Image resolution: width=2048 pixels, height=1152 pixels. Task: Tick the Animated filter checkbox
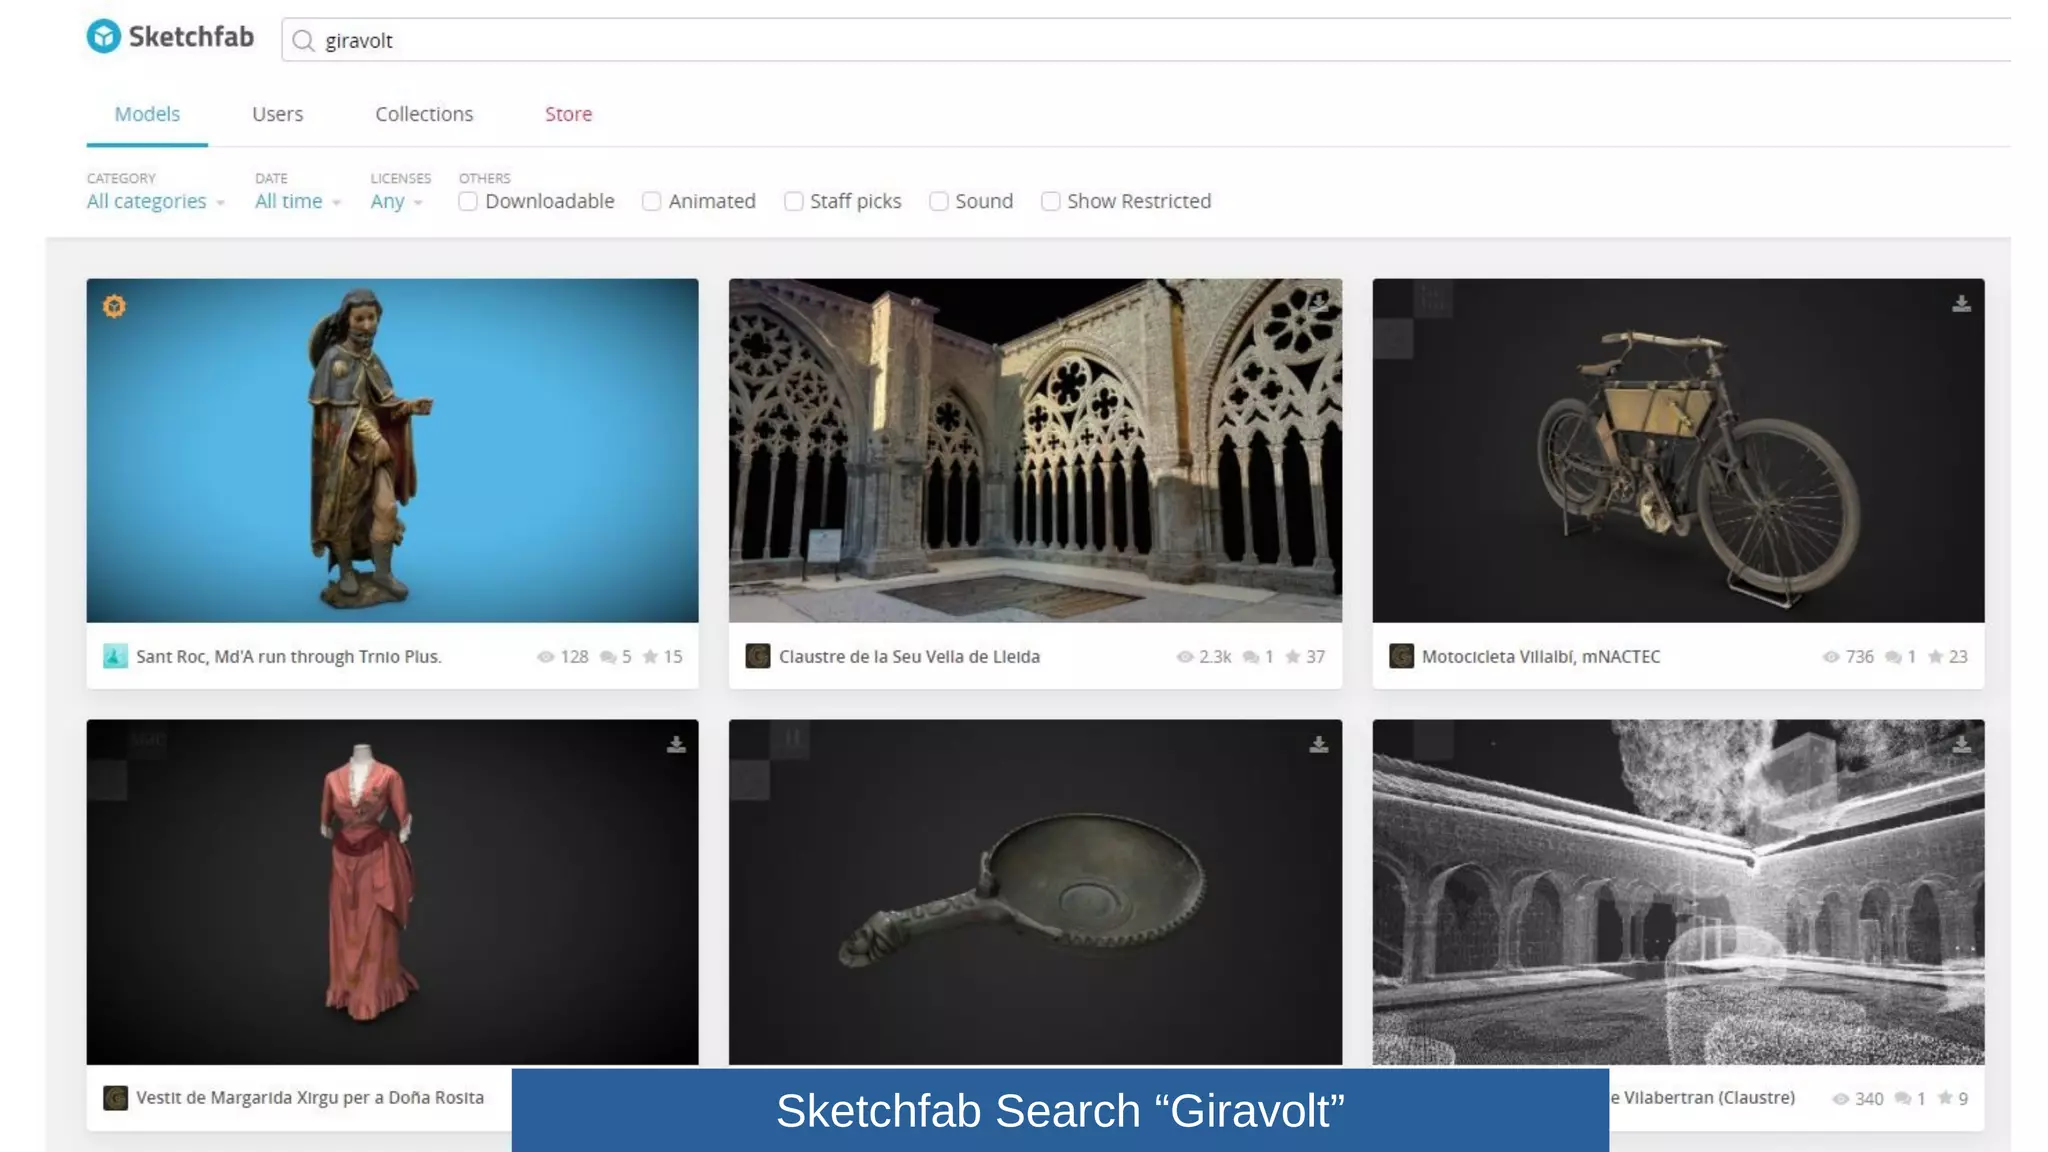(651, 202)
